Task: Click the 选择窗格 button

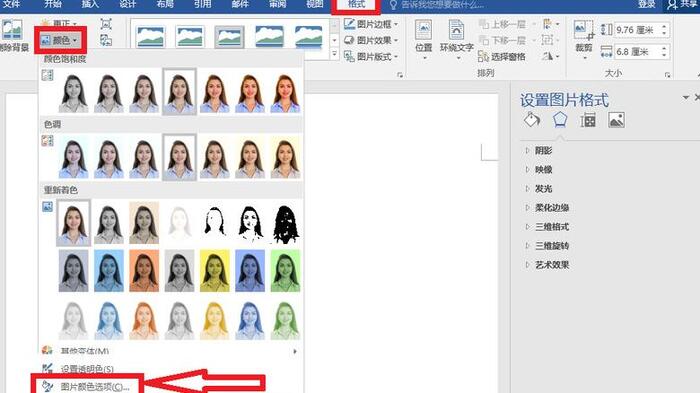Action: tap(502, 57)
